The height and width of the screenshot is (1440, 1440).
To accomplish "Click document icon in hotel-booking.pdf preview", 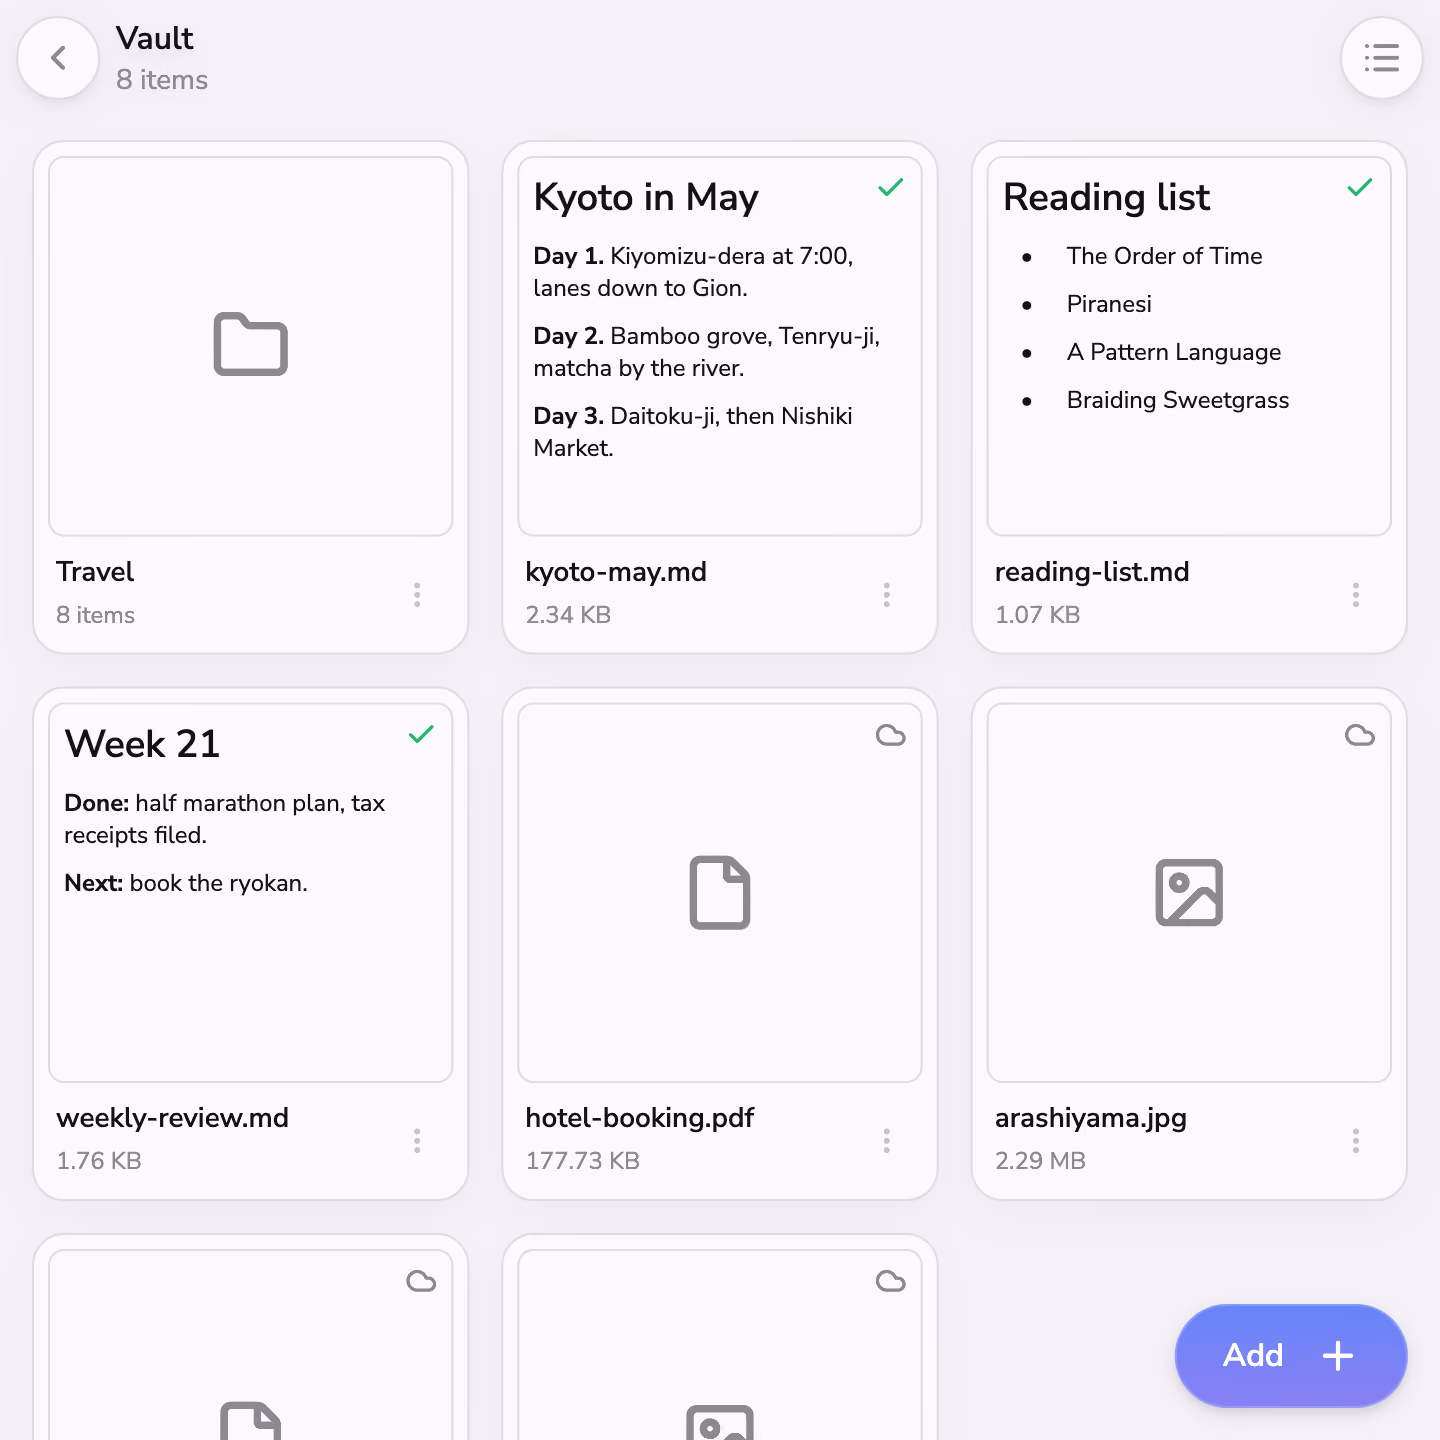I will click(x=720, y=892).
